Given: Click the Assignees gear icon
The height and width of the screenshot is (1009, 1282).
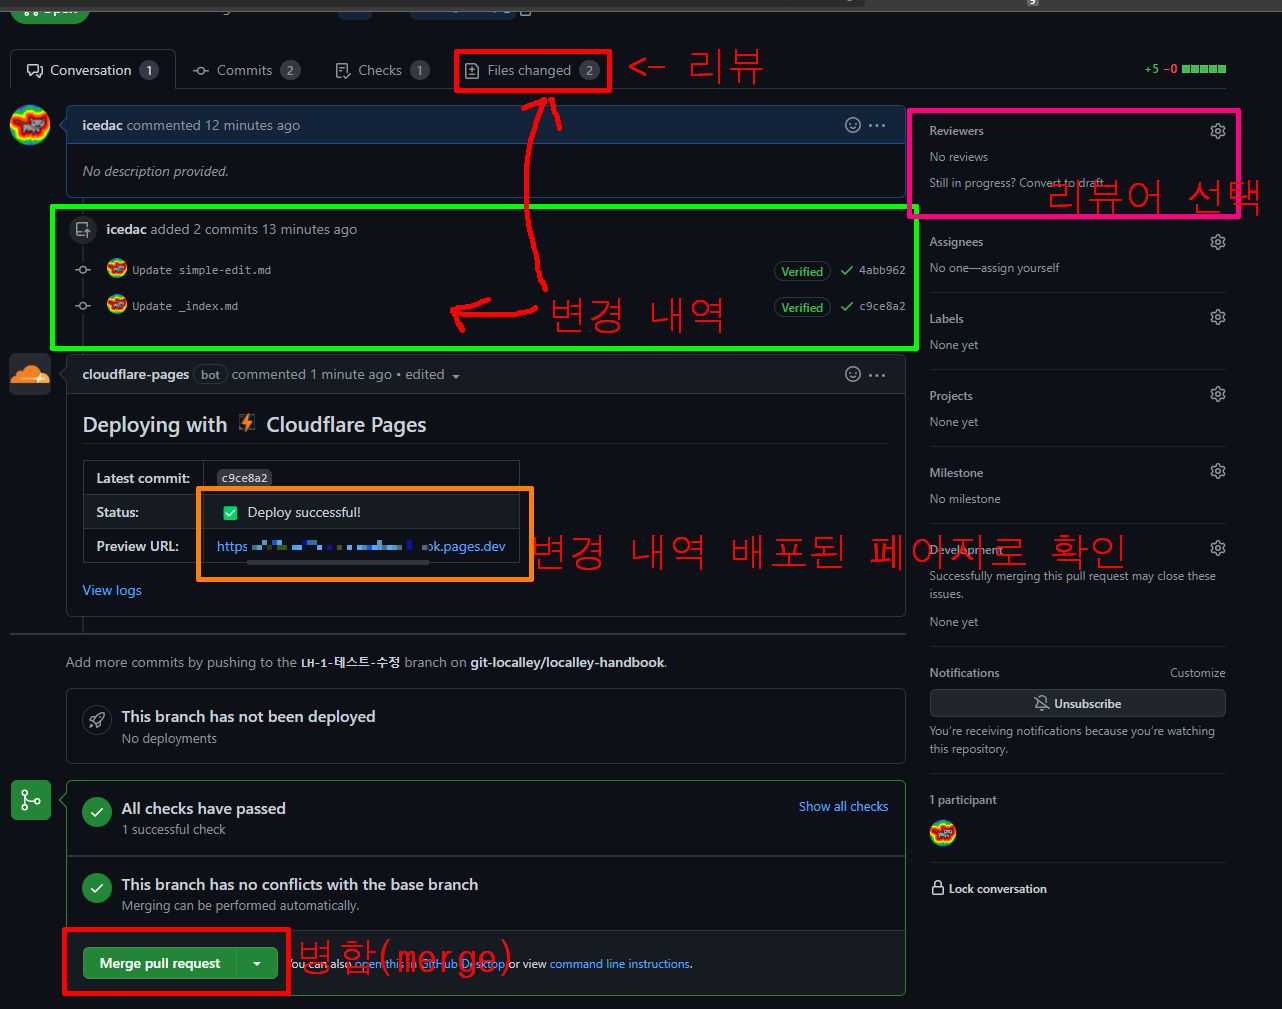Looking at the screenshot, I should point(1217,242).
